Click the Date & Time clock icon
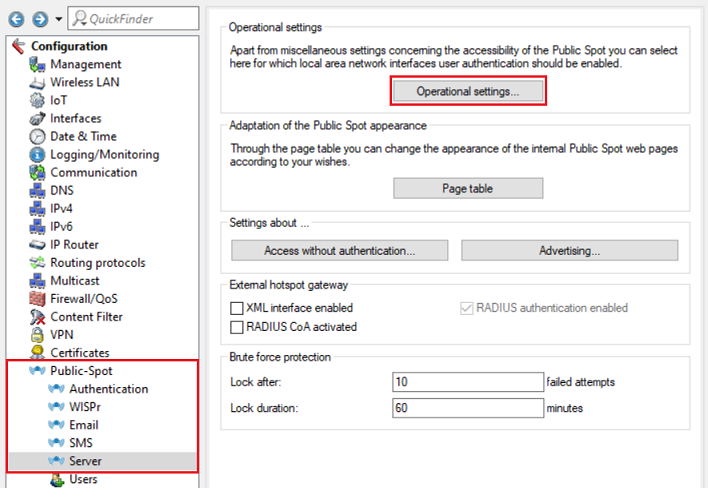This screenshot has width=708, height=488. tap(37, 136)
